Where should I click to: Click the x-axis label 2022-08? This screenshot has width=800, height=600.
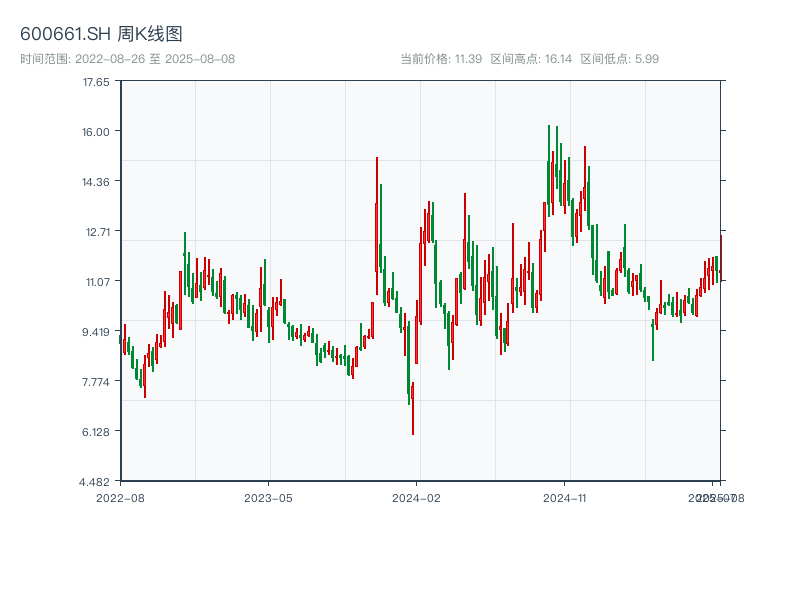click(120, 498)
